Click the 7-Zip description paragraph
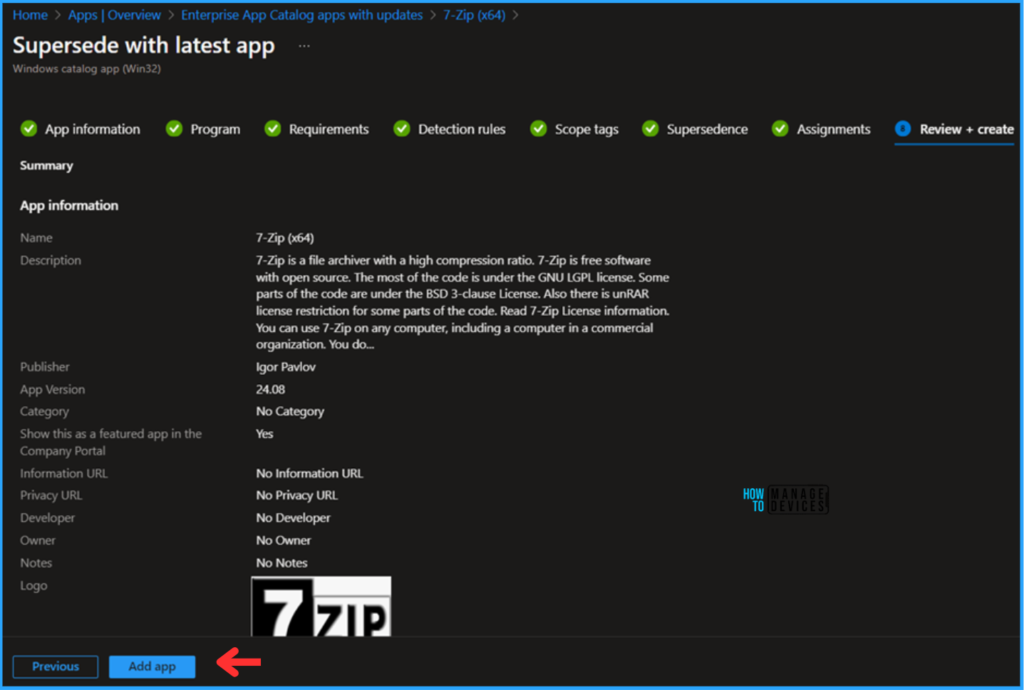 [462, 302]
